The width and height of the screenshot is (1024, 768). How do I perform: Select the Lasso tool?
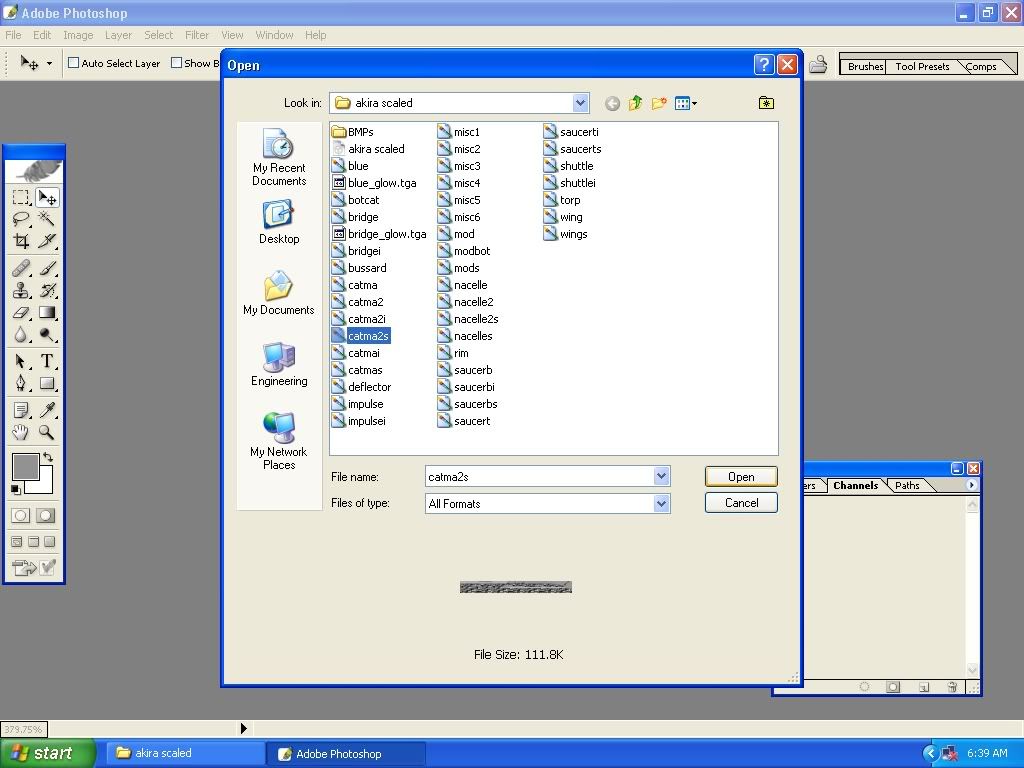(21, 219)
